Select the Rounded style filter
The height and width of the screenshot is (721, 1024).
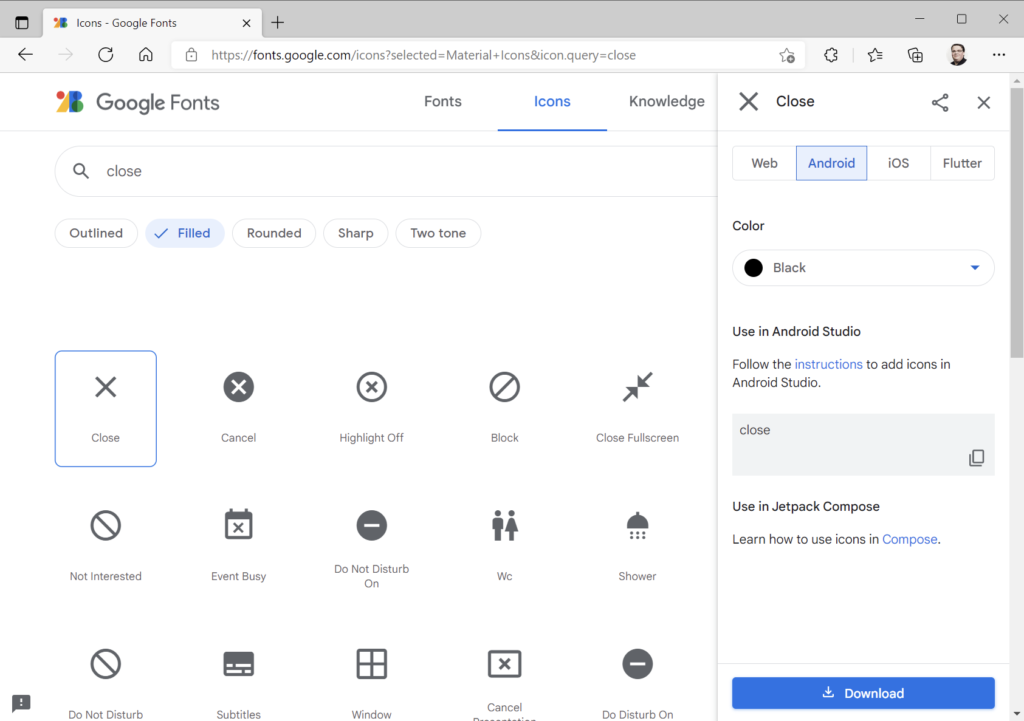point(273,232)
